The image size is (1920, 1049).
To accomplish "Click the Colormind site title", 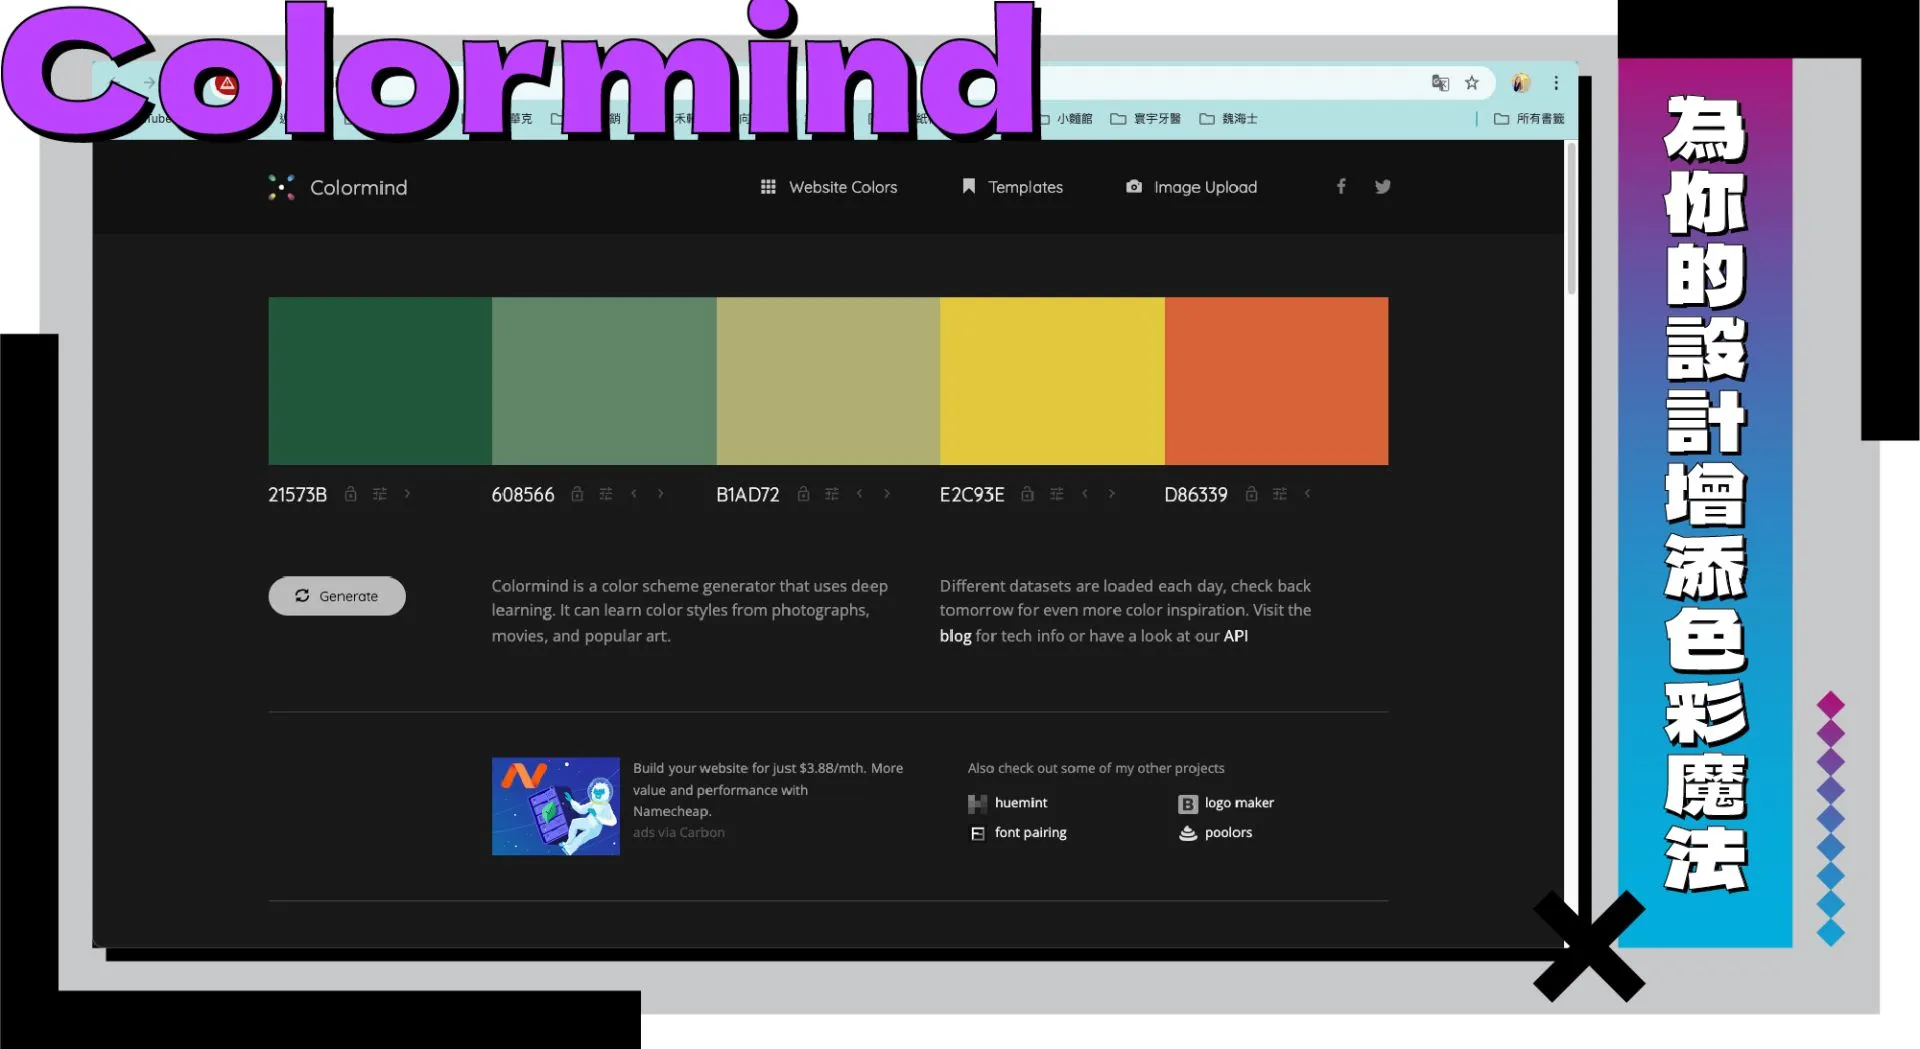I will pos(358,187).
